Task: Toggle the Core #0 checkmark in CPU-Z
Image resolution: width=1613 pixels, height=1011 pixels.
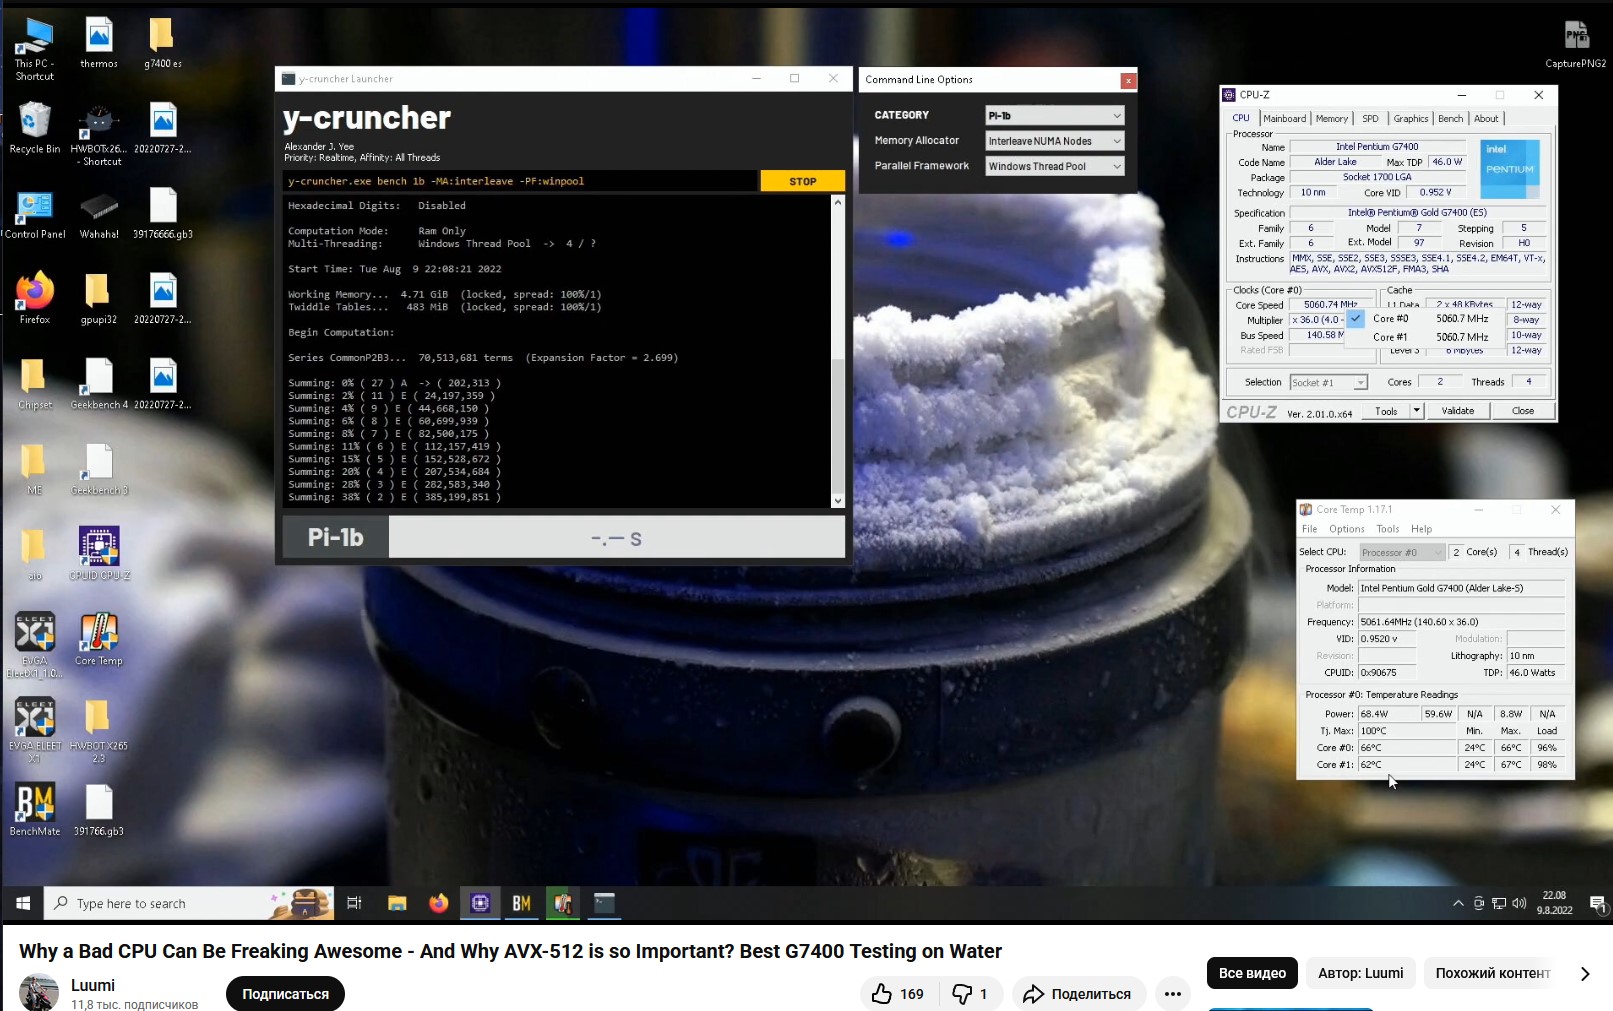Action: pos(1356,319)
